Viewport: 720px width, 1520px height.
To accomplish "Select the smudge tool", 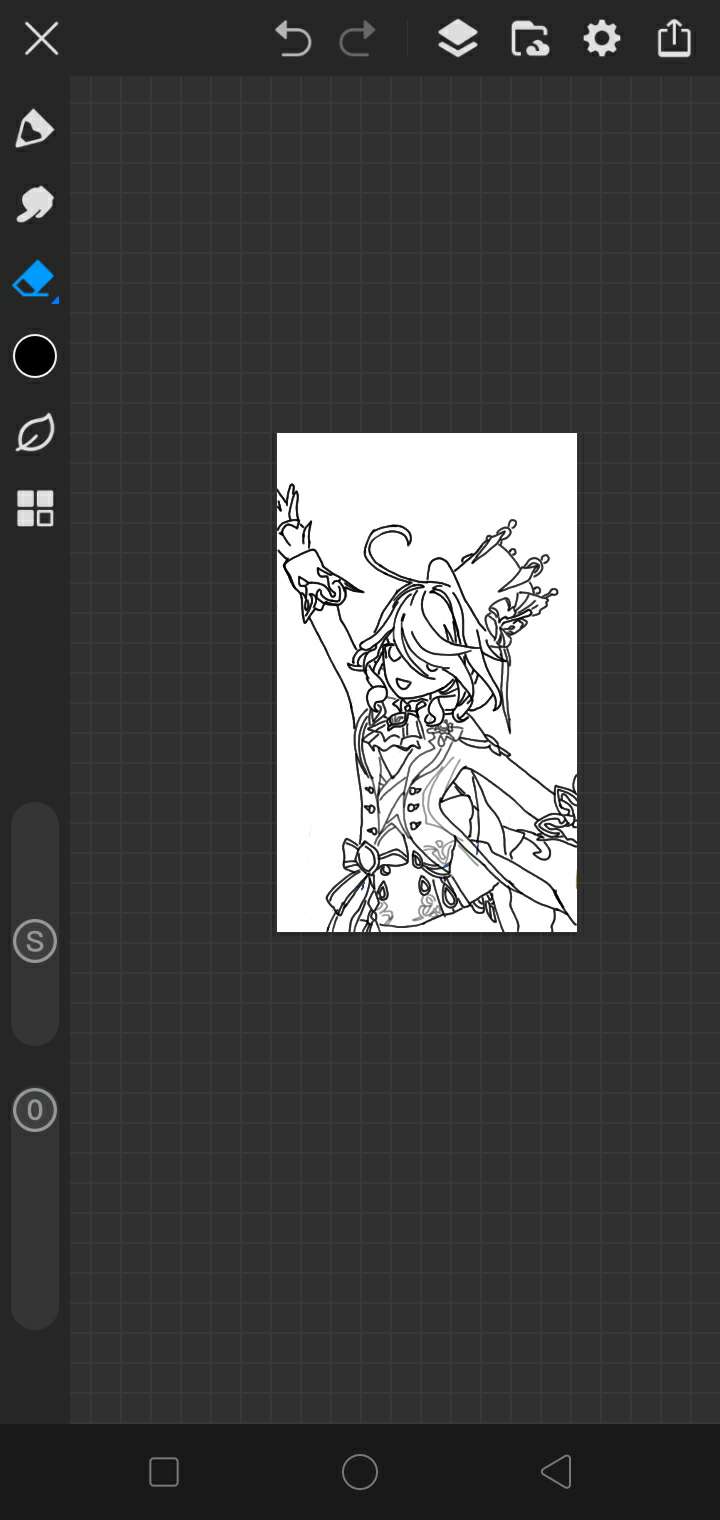I will pyautogui.click(x=34, y=204).
